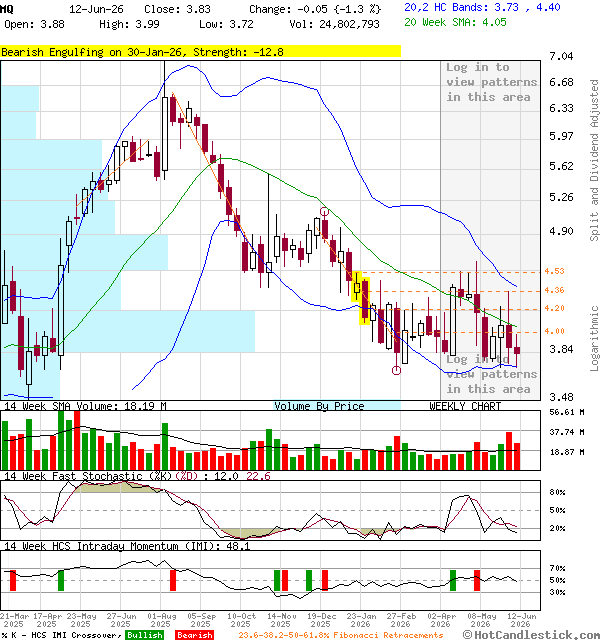Click the upper Log in to view patterns text
This screenshot has width=600, height=640.
tap(491, 82)
